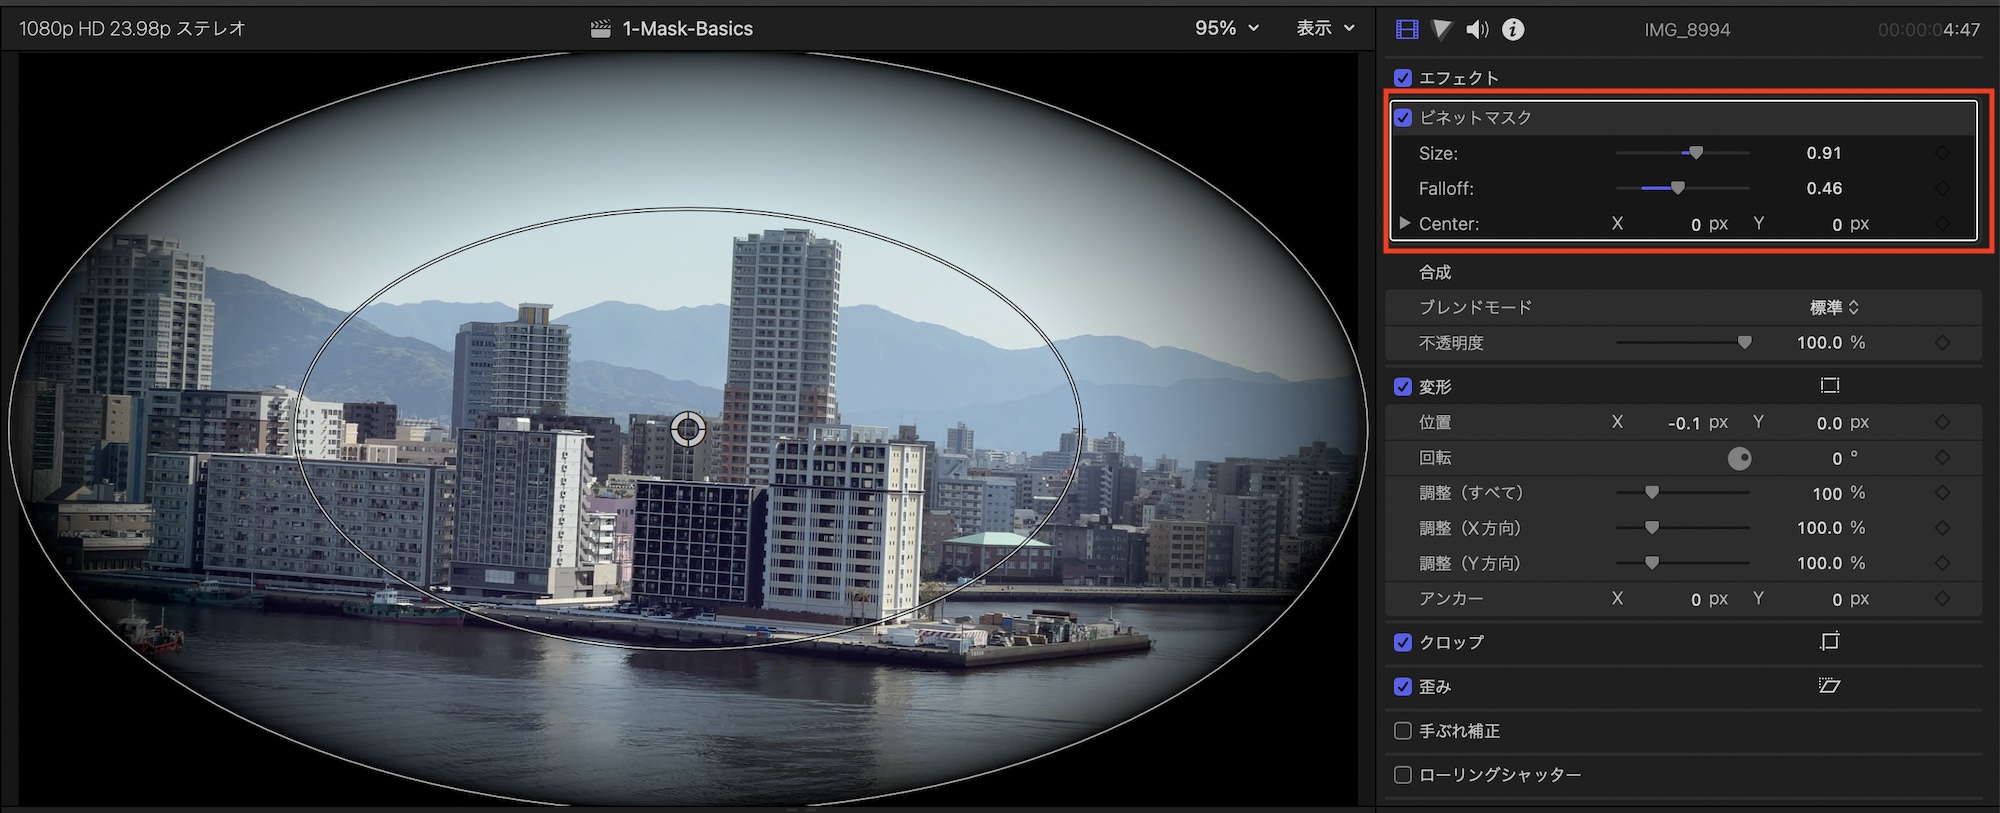Image resolution: width=2000 pixels, height=813 pixels.
Task: Click the clapperboard icon beside 1-Mask-Basics
Action: tap(600, 29)
